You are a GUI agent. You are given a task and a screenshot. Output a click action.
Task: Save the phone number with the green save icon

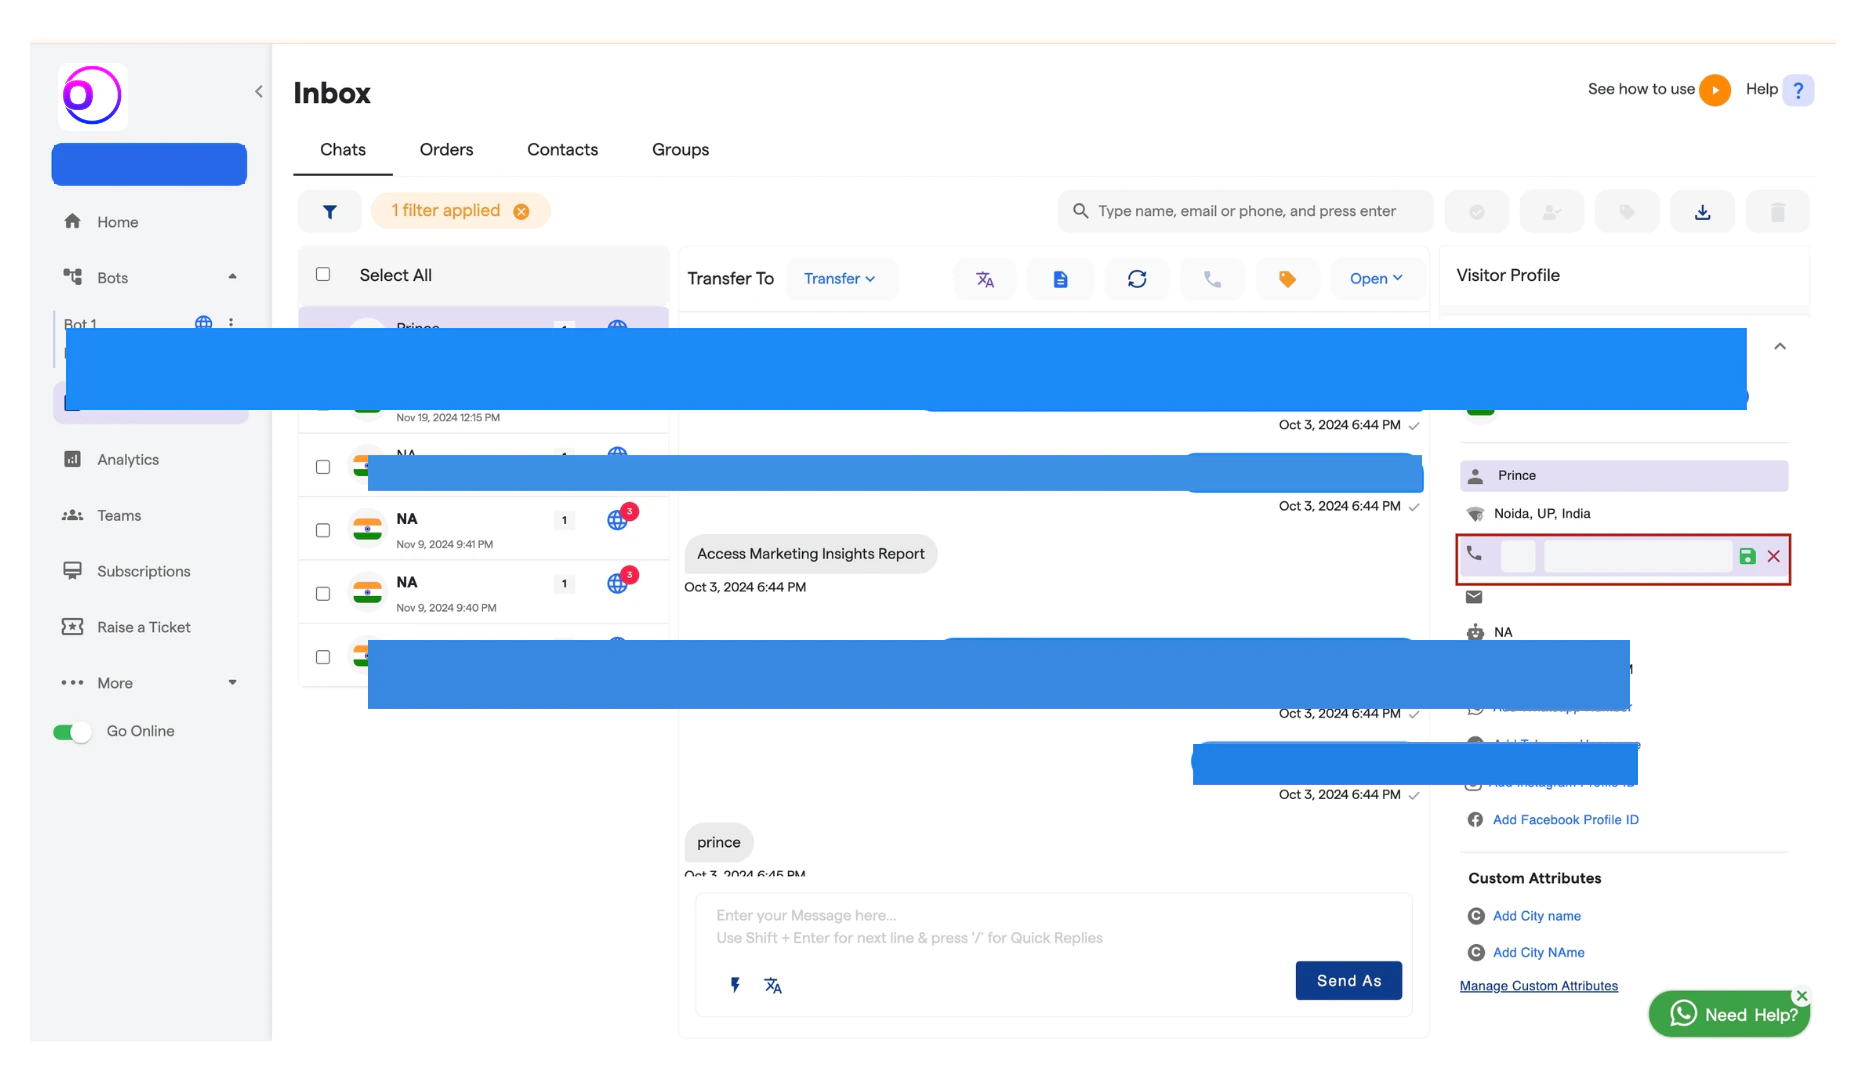[x=1747, y=557]
